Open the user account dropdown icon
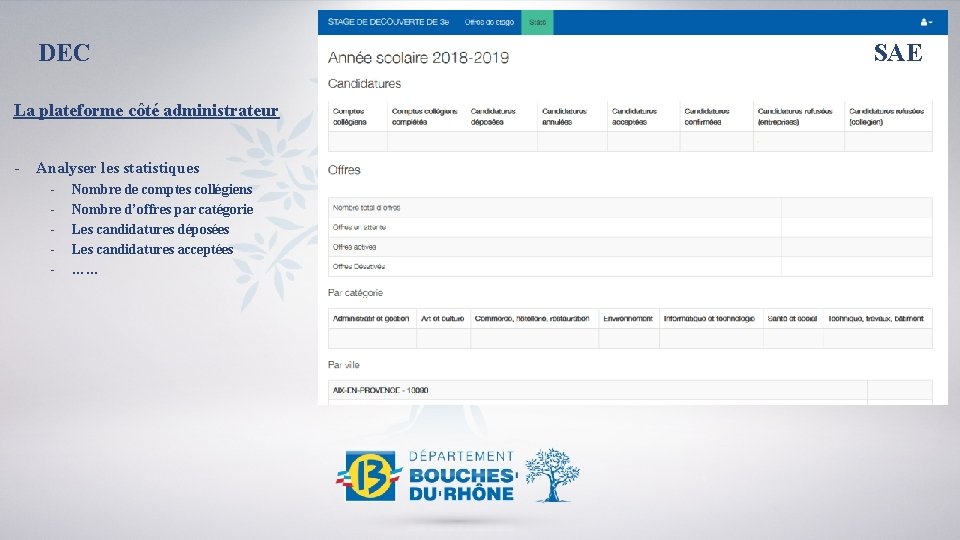Image resolution: width=960 pixels, height=540 pixels. pos(926,22)
